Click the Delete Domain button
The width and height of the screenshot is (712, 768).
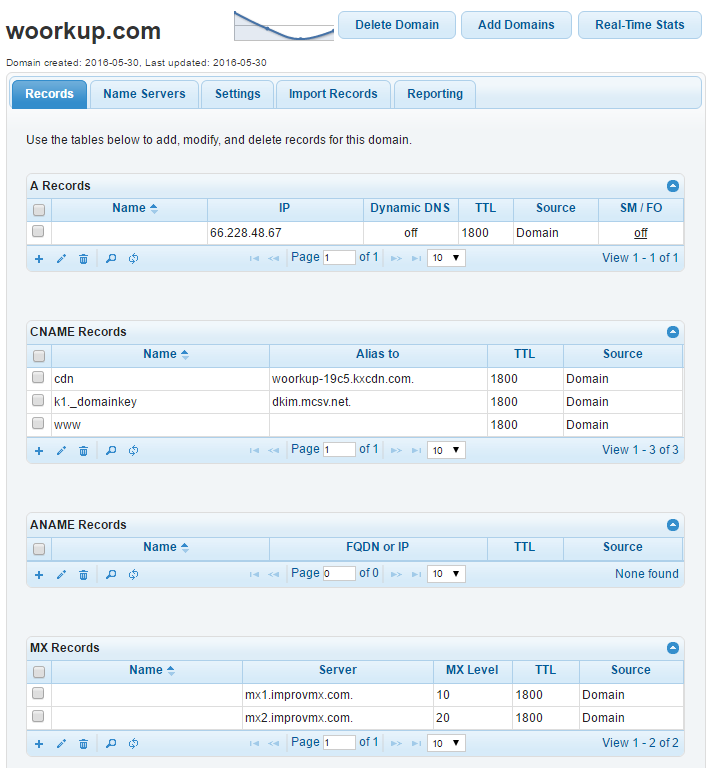(397, 25)
